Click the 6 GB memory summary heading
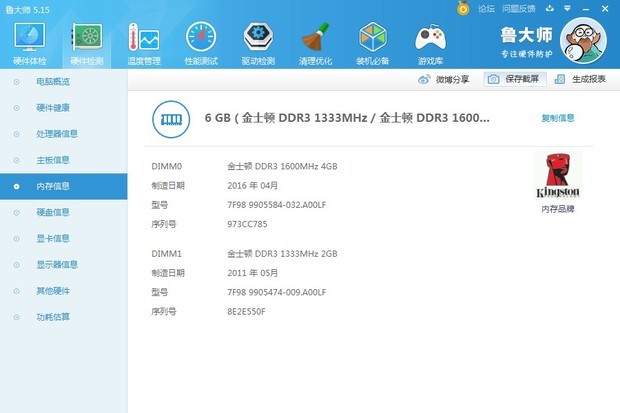This screenshot has width=620, height=413. tap(347, 118)
